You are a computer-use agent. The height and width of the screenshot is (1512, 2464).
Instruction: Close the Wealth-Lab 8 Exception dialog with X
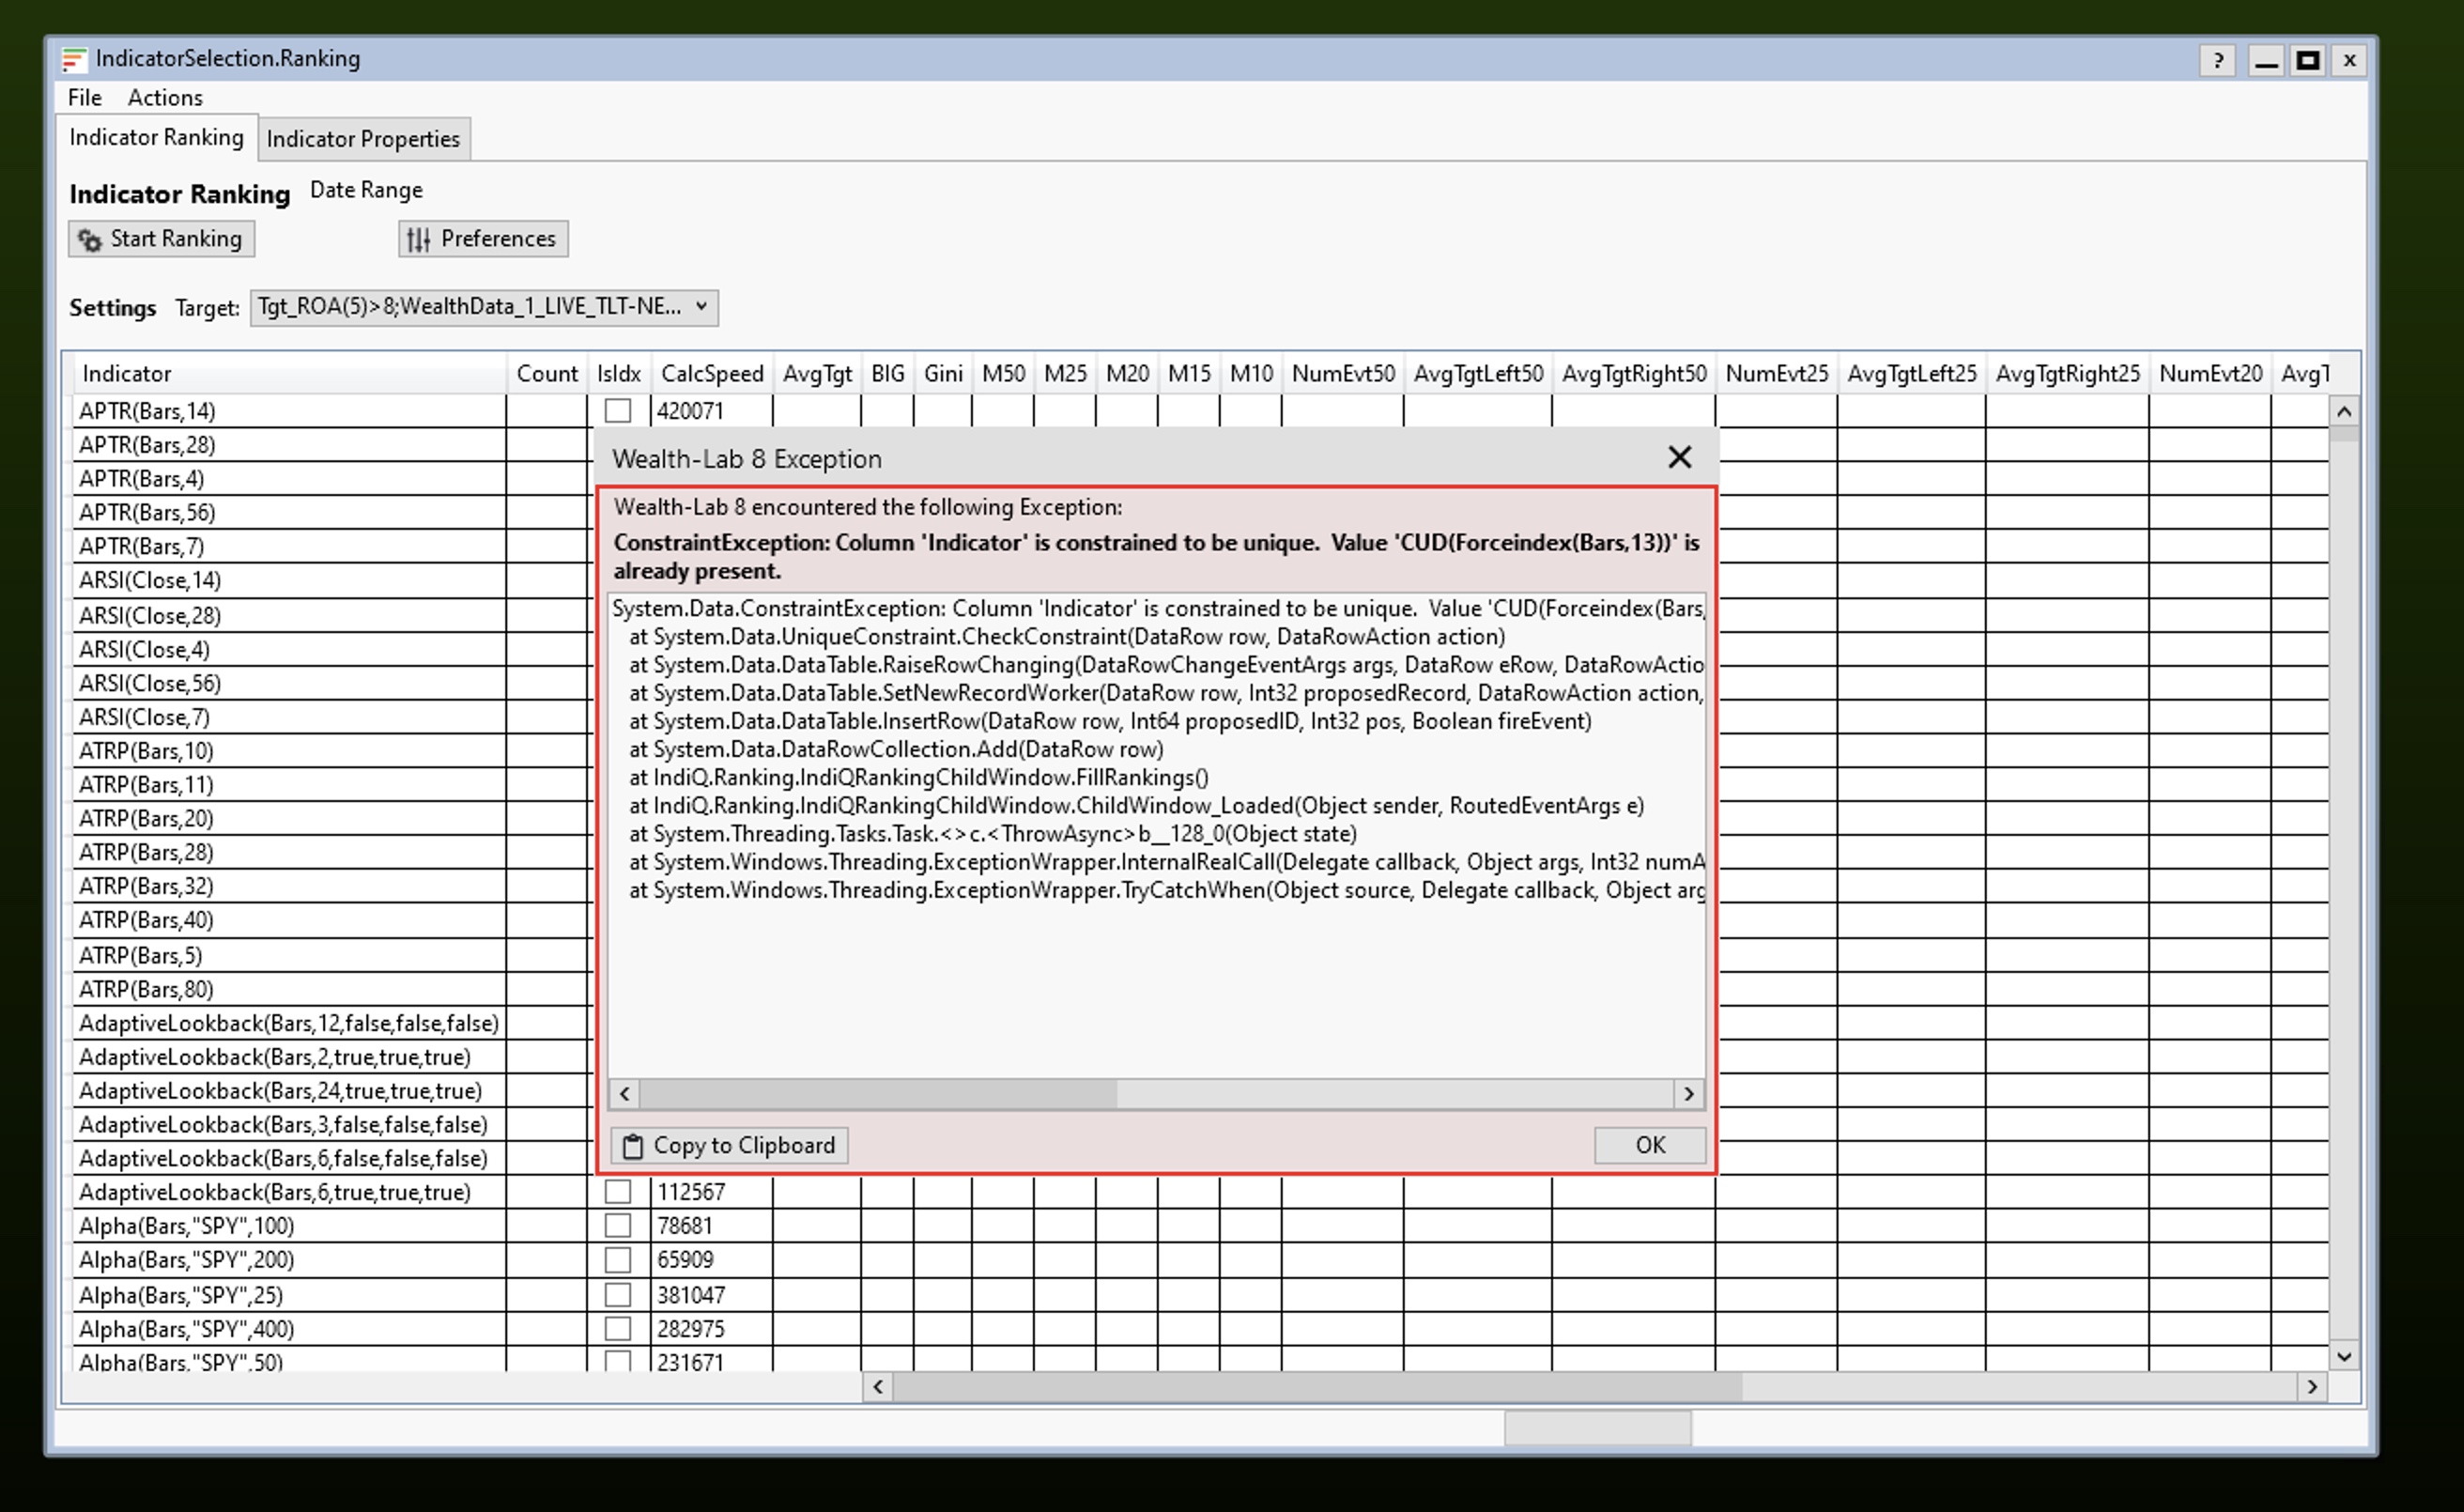1679,458
